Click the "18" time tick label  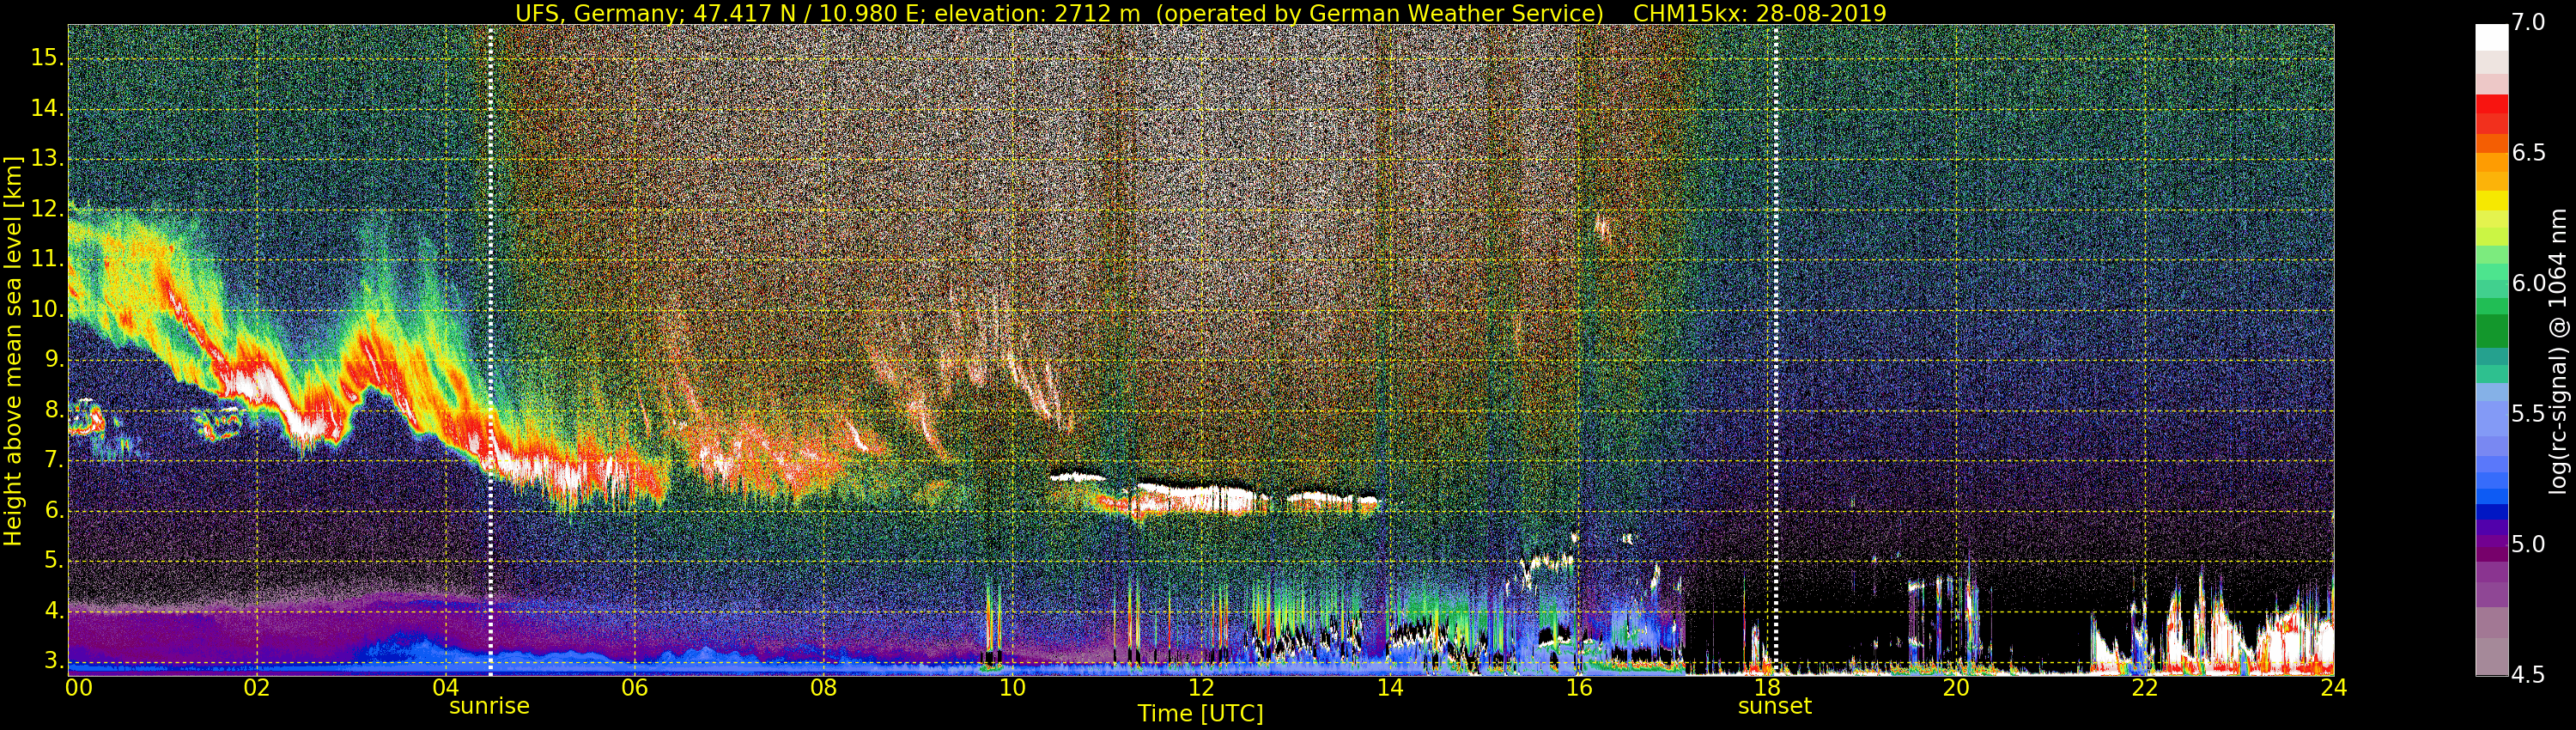point(1767,688)
